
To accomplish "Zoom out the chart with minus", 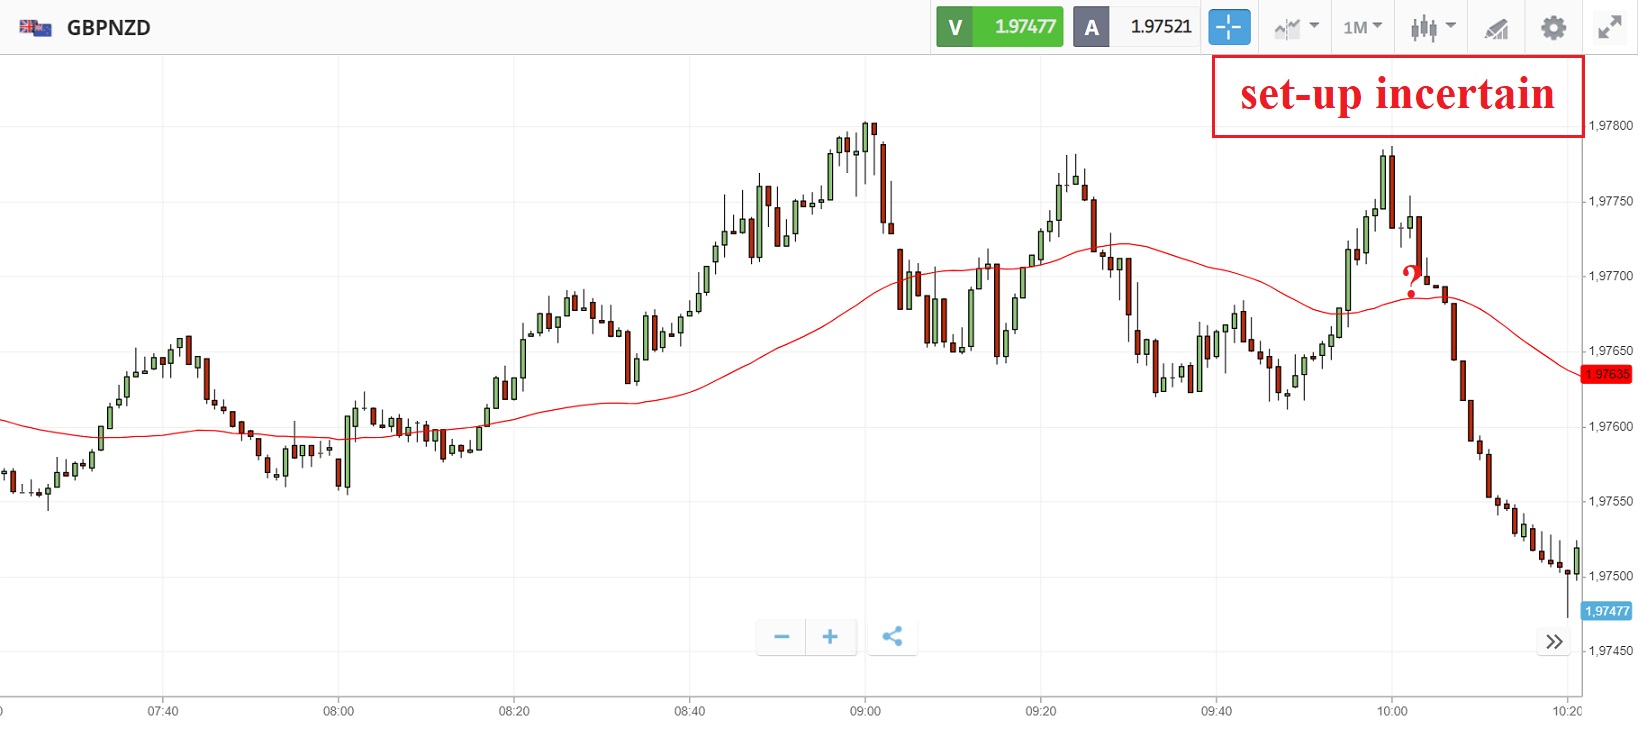I will (782, 637).
